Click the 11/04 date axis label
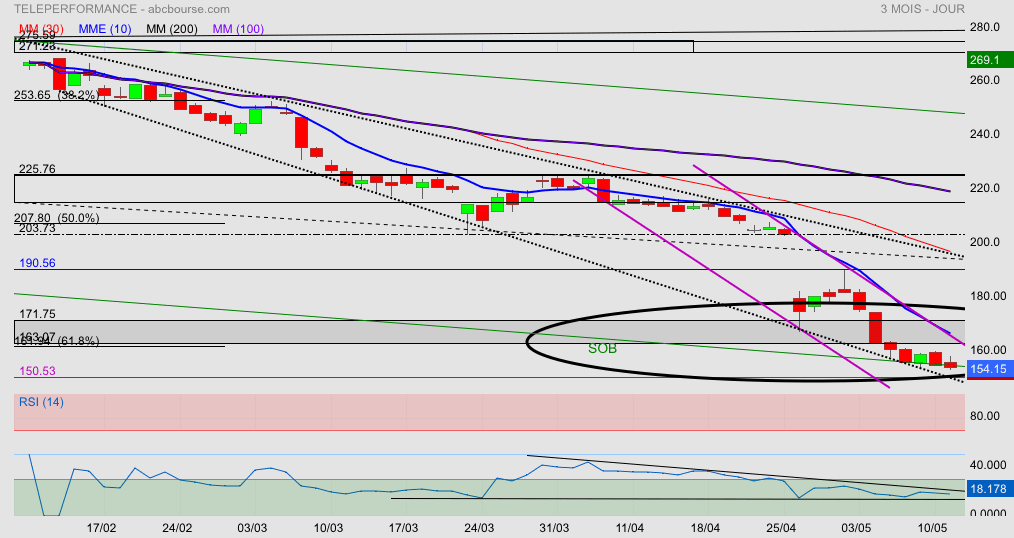1014x538 pixels. [629, 528]
